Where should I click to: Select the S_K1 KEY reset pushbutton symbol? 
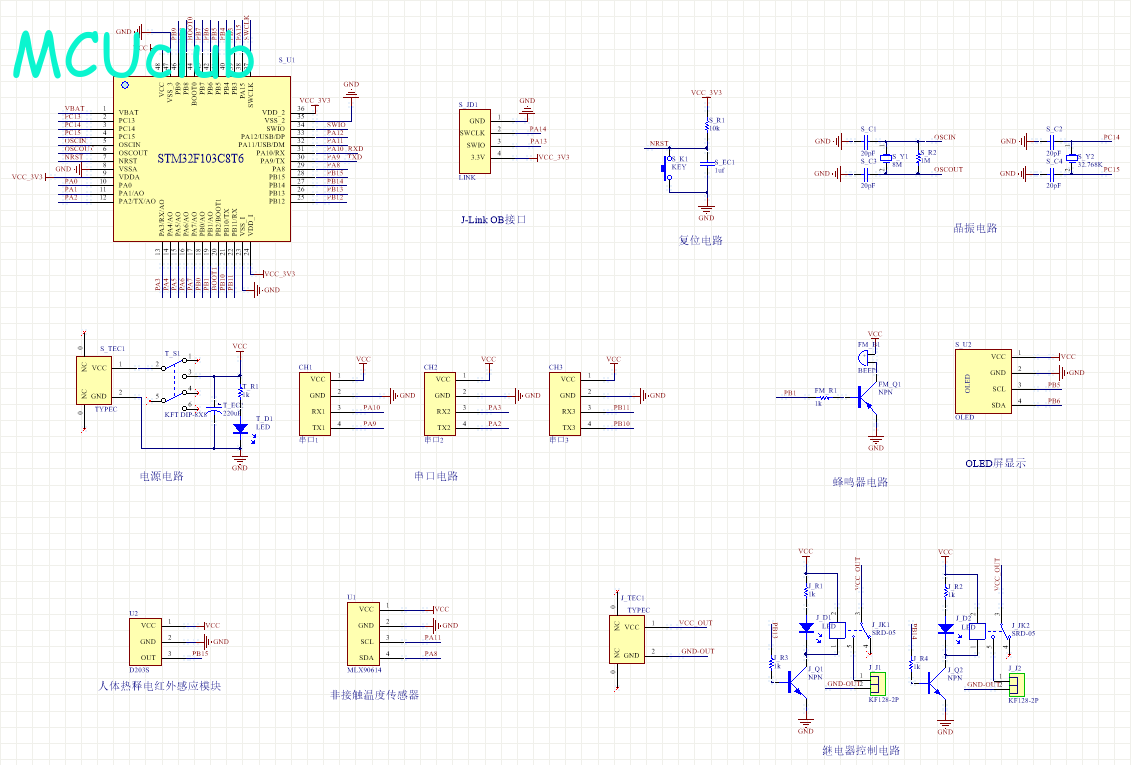click(668, 168)
